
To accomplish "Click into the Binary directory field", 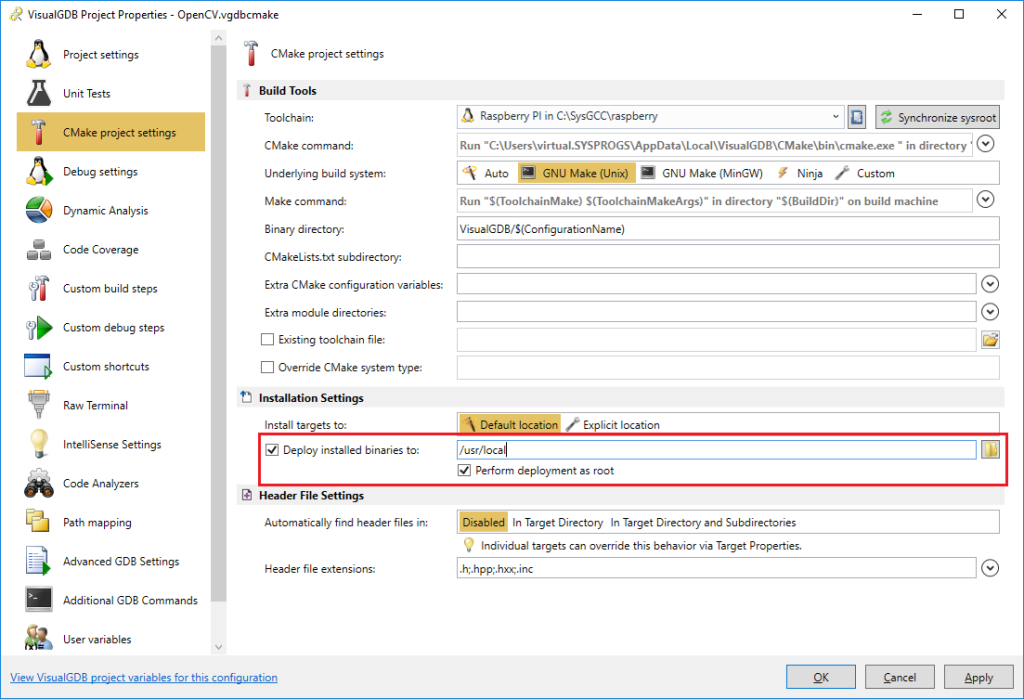I will pyautogui.click(x=728, y=229).
